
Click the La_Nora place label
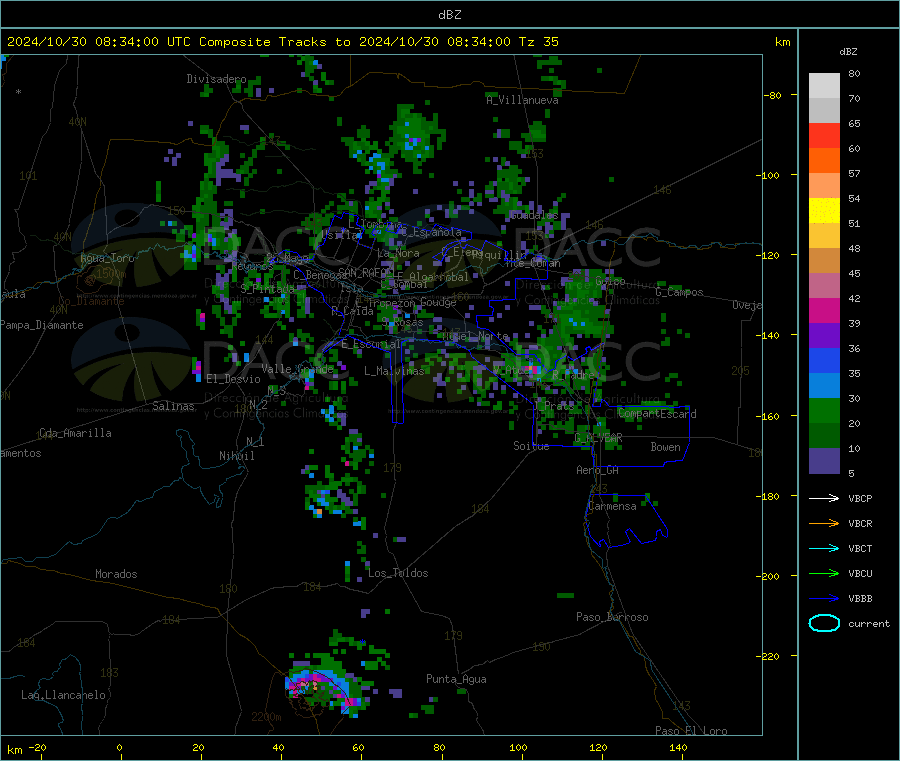point(398,253)
